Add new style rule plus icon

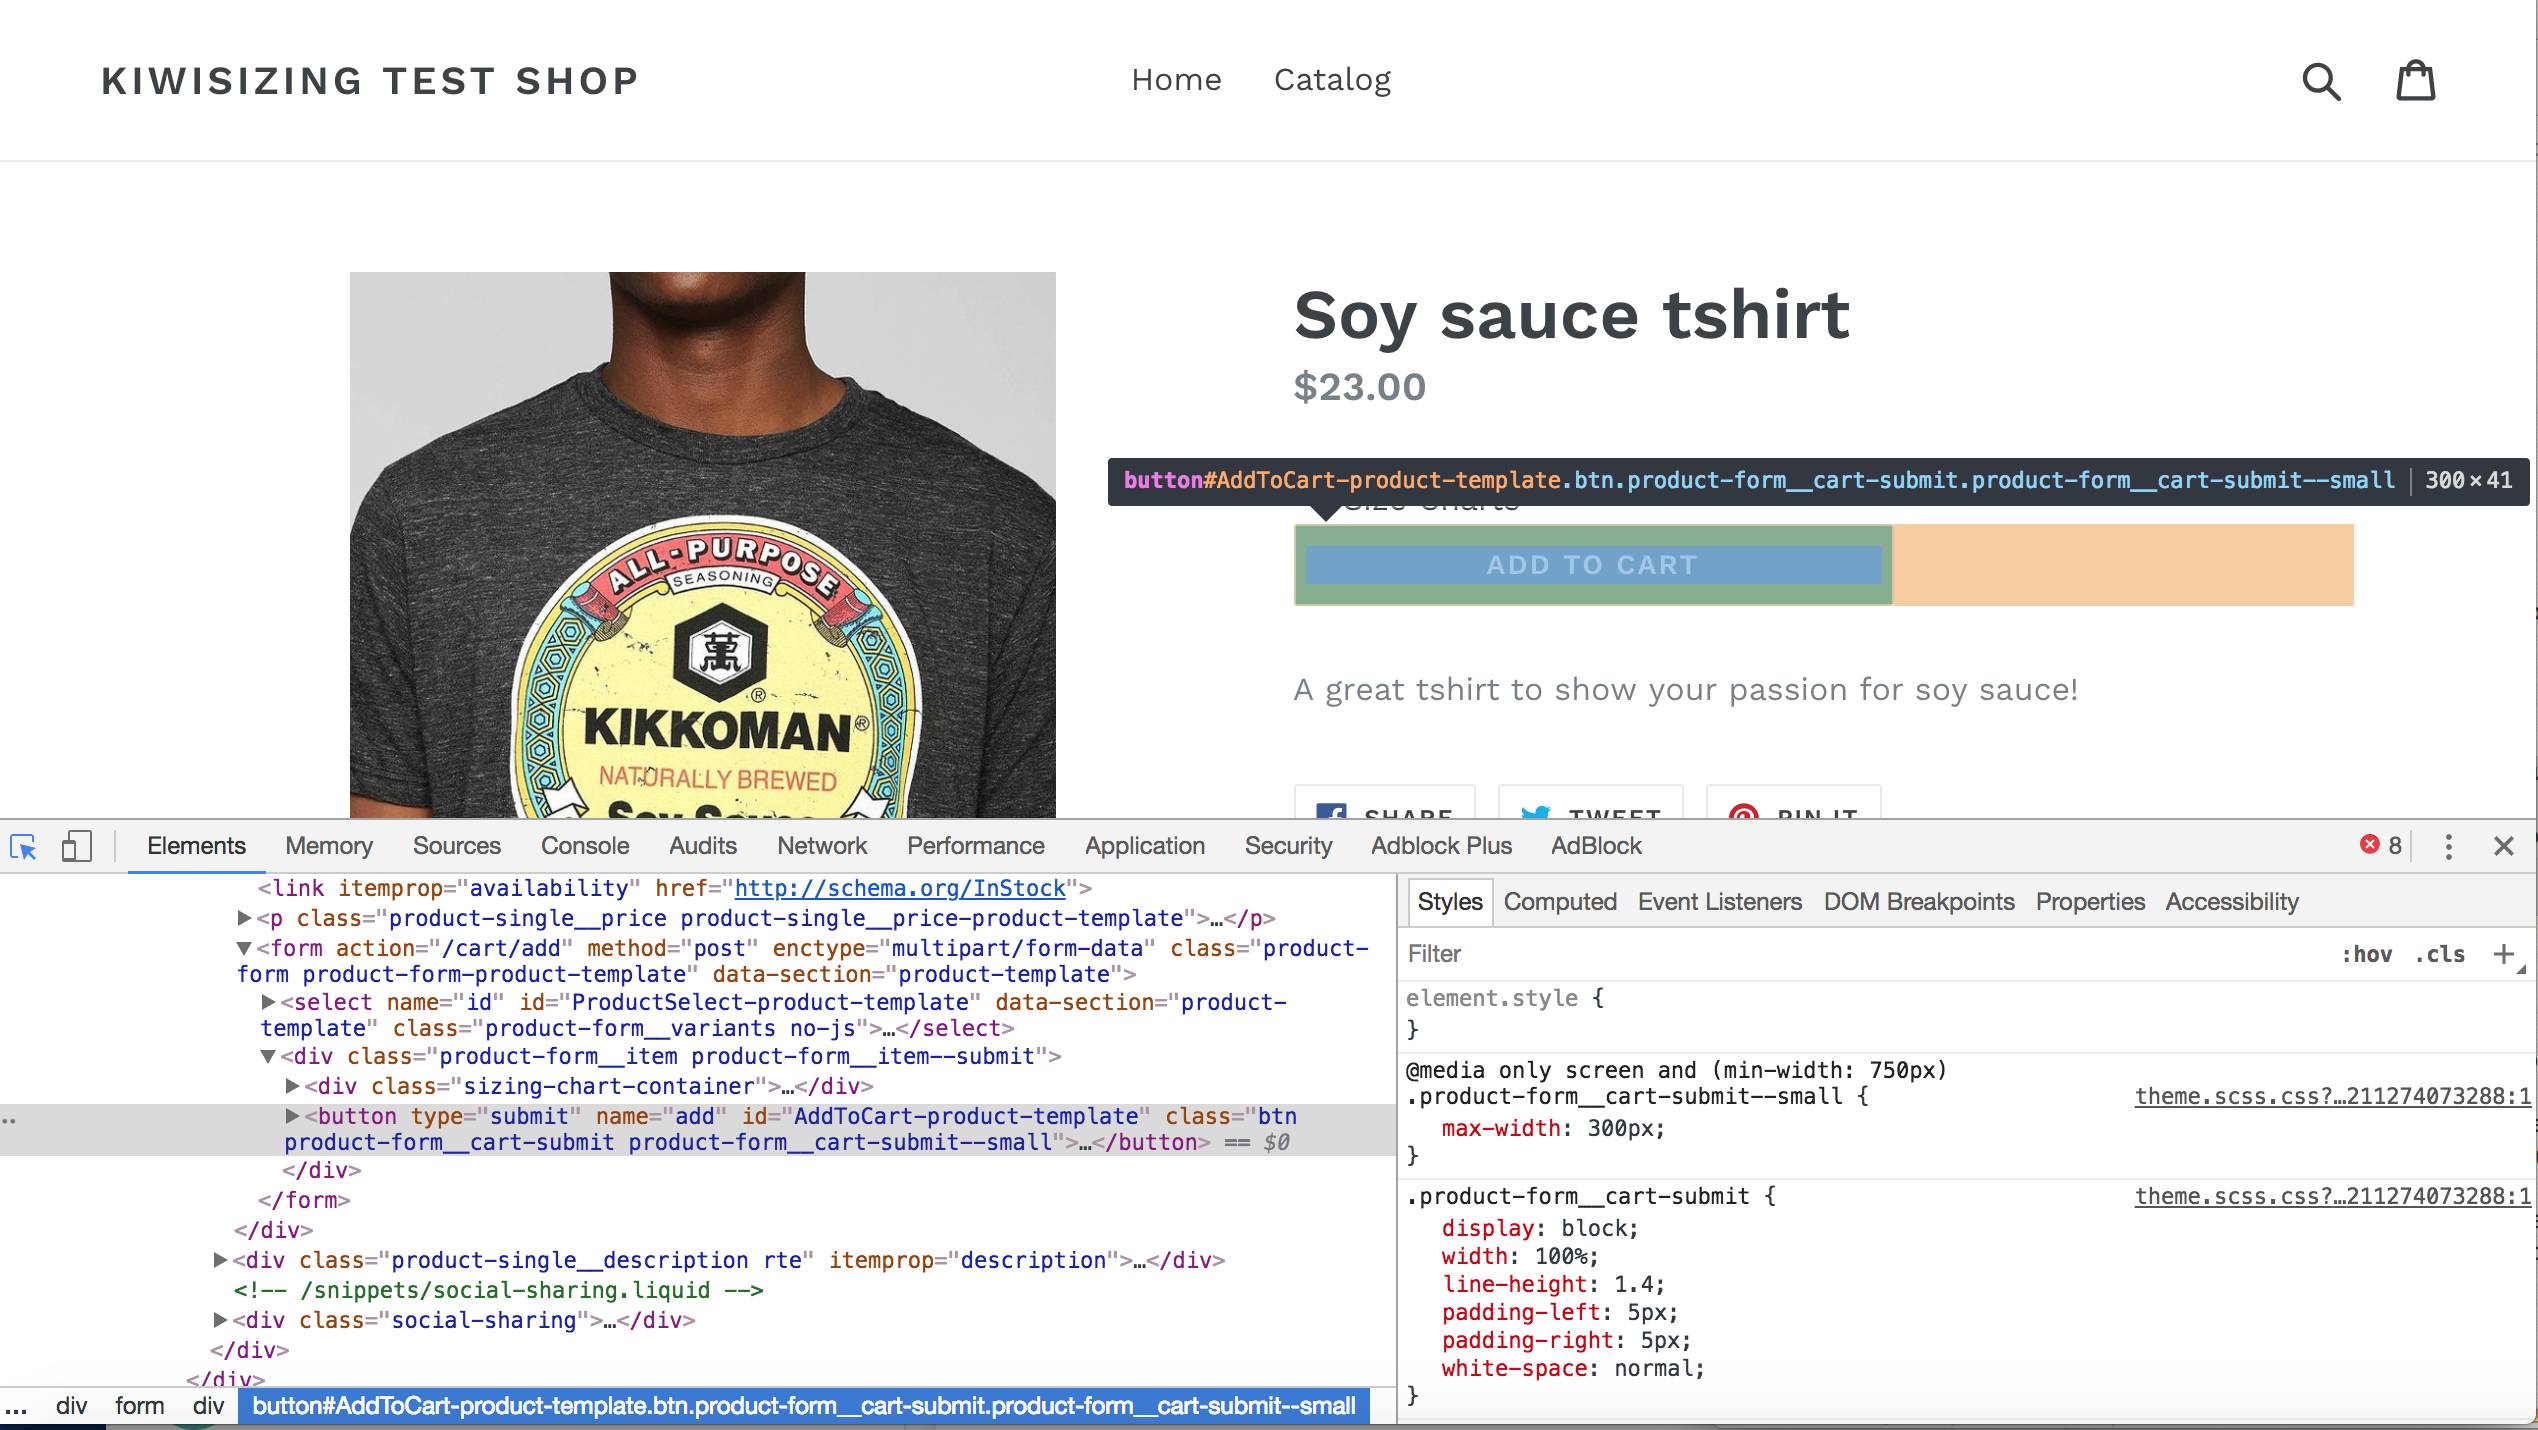2503,954
